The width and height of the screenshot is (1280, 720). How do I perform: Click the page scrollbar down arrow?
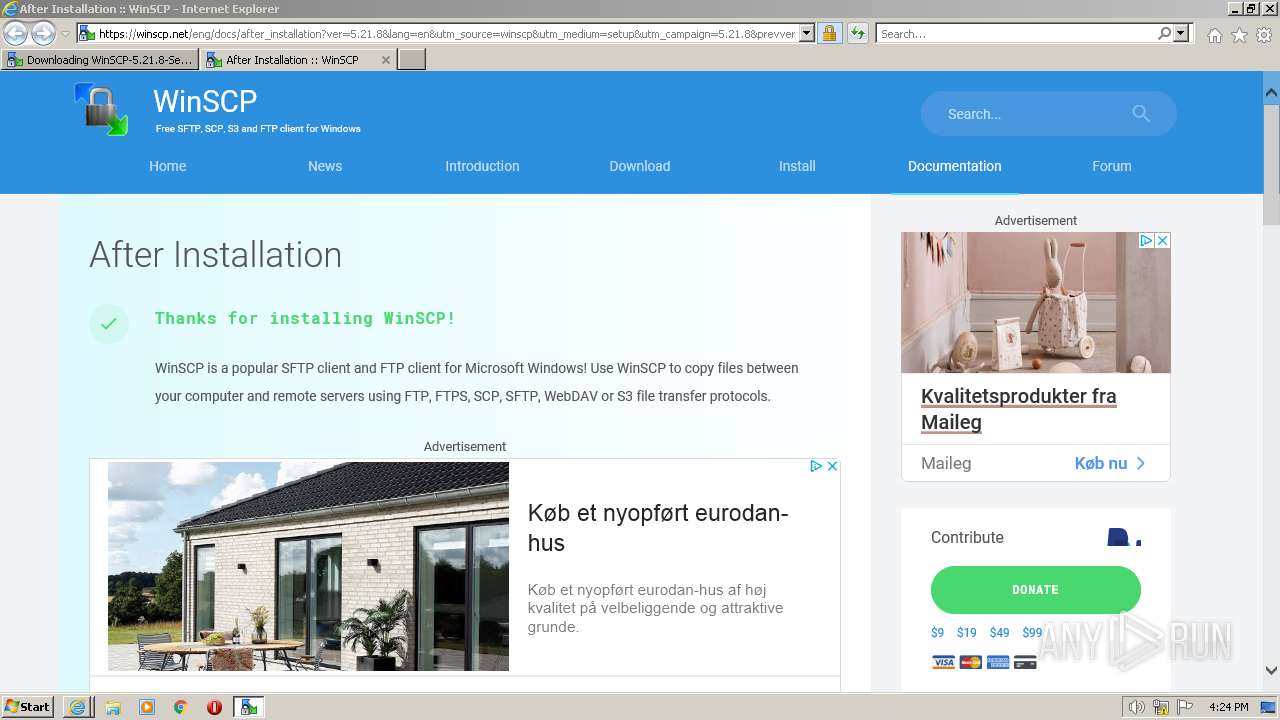click(x=1271, y=671)
